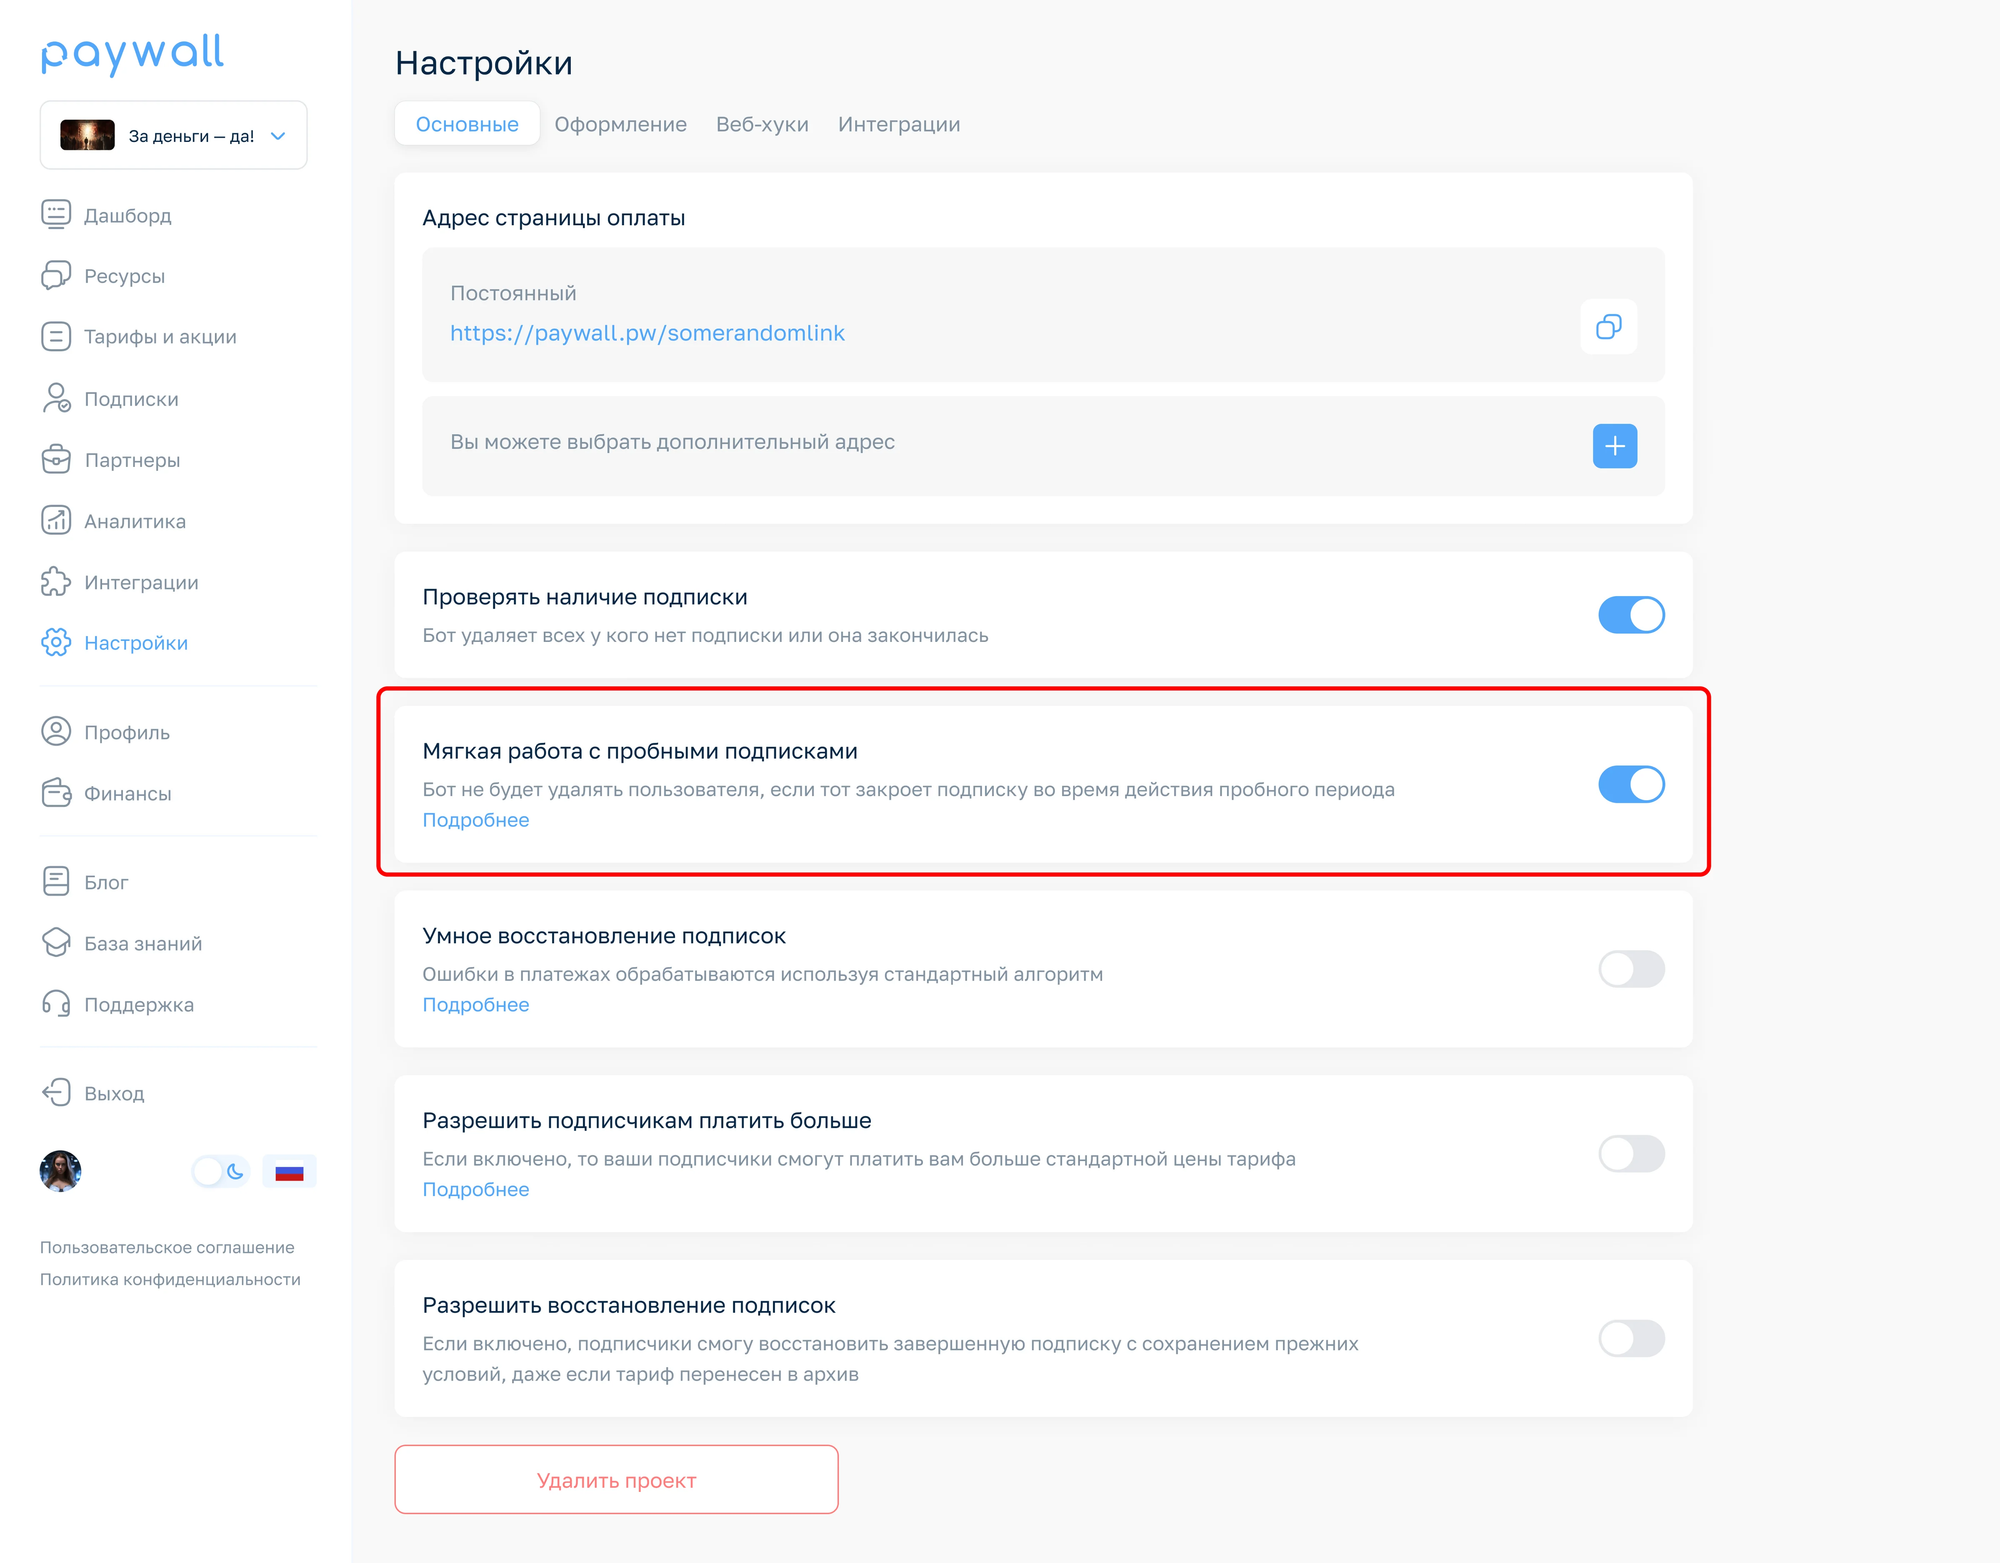Click the Russian flag language icon
Viewport: 2000px width, 1563px height.
tap(289, 1171)
